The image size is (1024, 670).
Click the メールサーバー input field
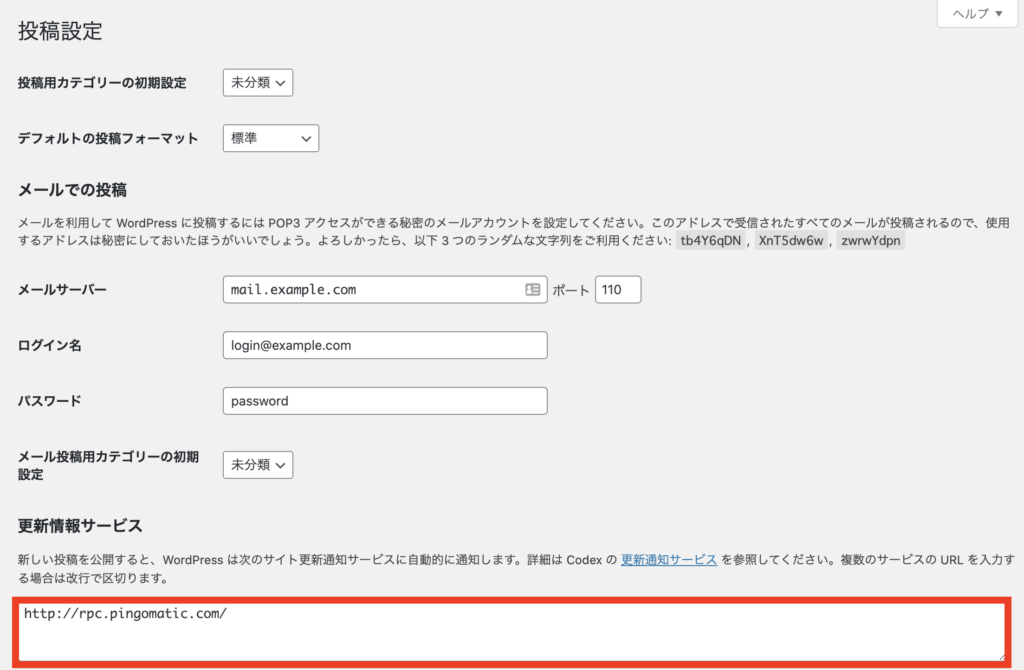(x=385, y=289)
